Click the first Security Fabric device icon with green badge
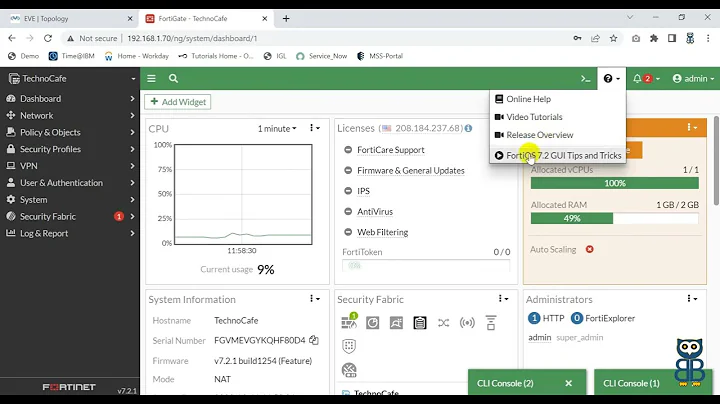This screenshot has width=720, height=404. pos(349,321)
